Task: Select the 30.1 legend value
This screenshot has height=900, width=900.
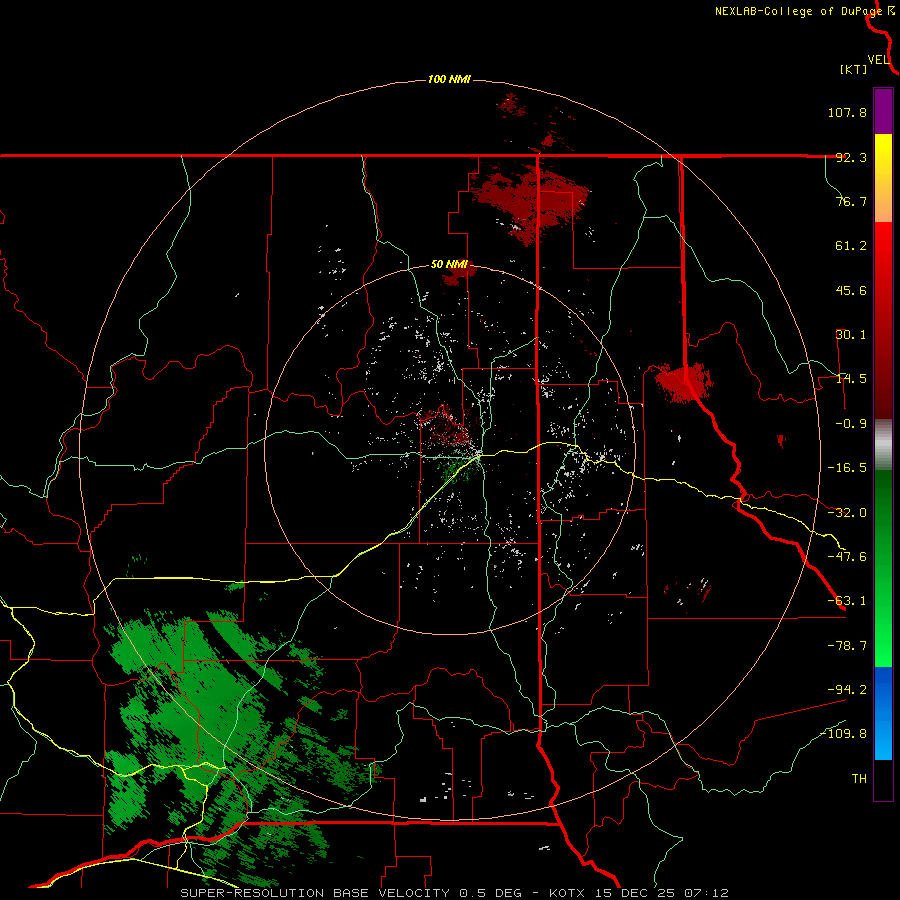Action: [851, 335]
